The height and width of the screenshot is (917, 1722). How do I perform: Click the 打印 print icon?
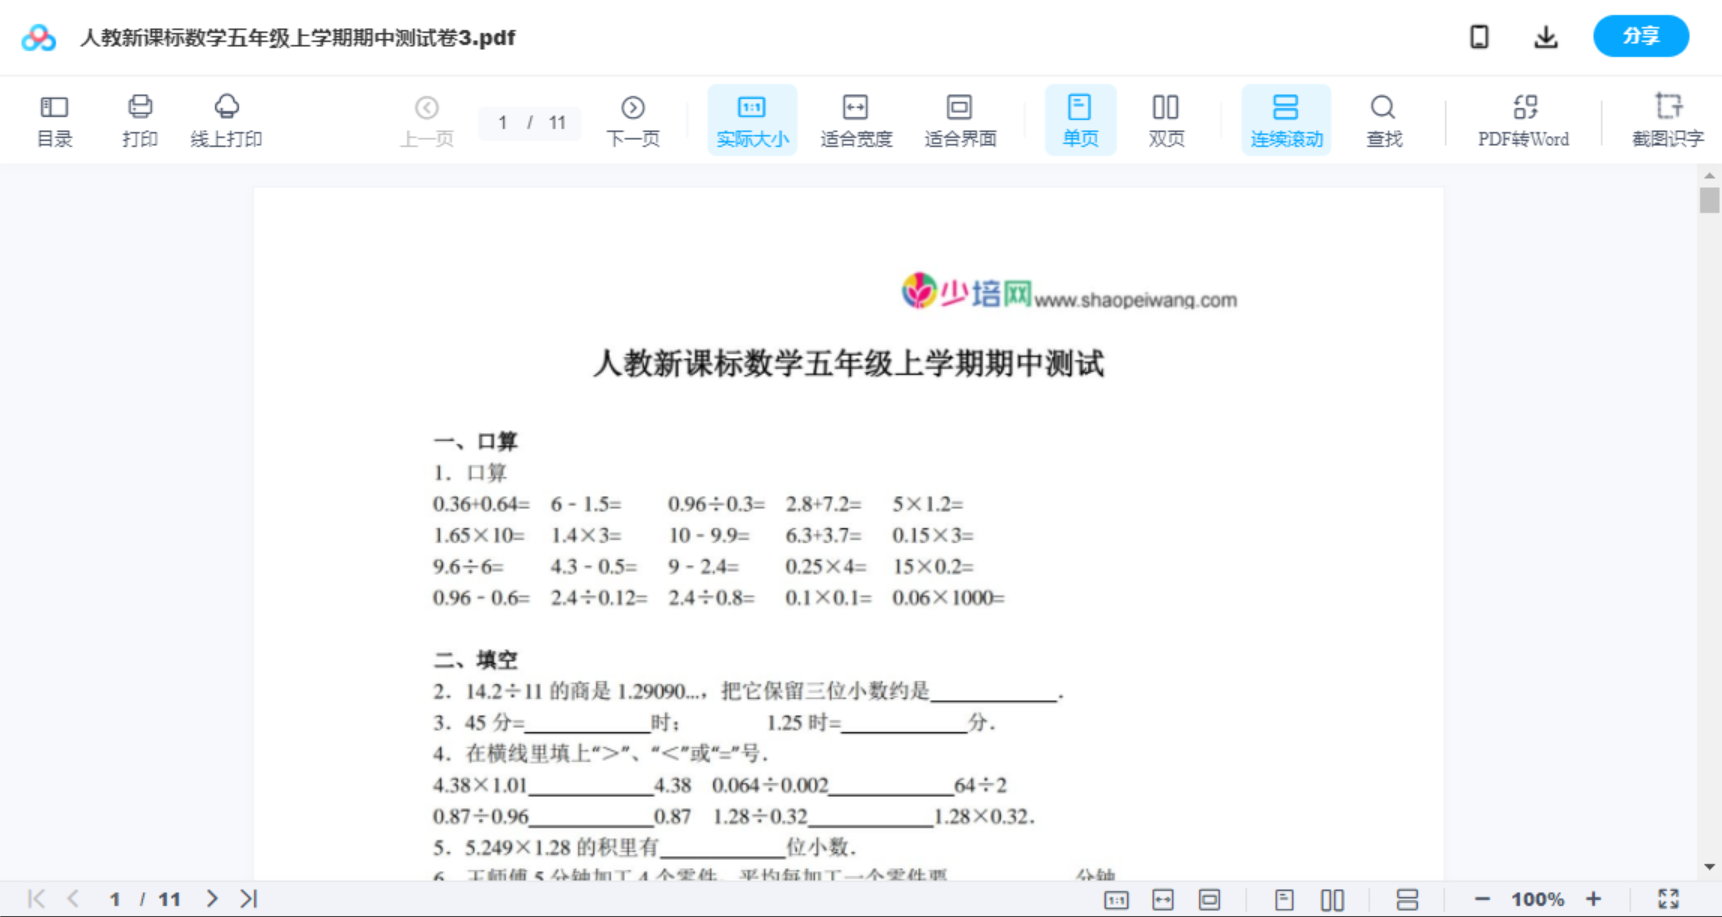(140, 119)
